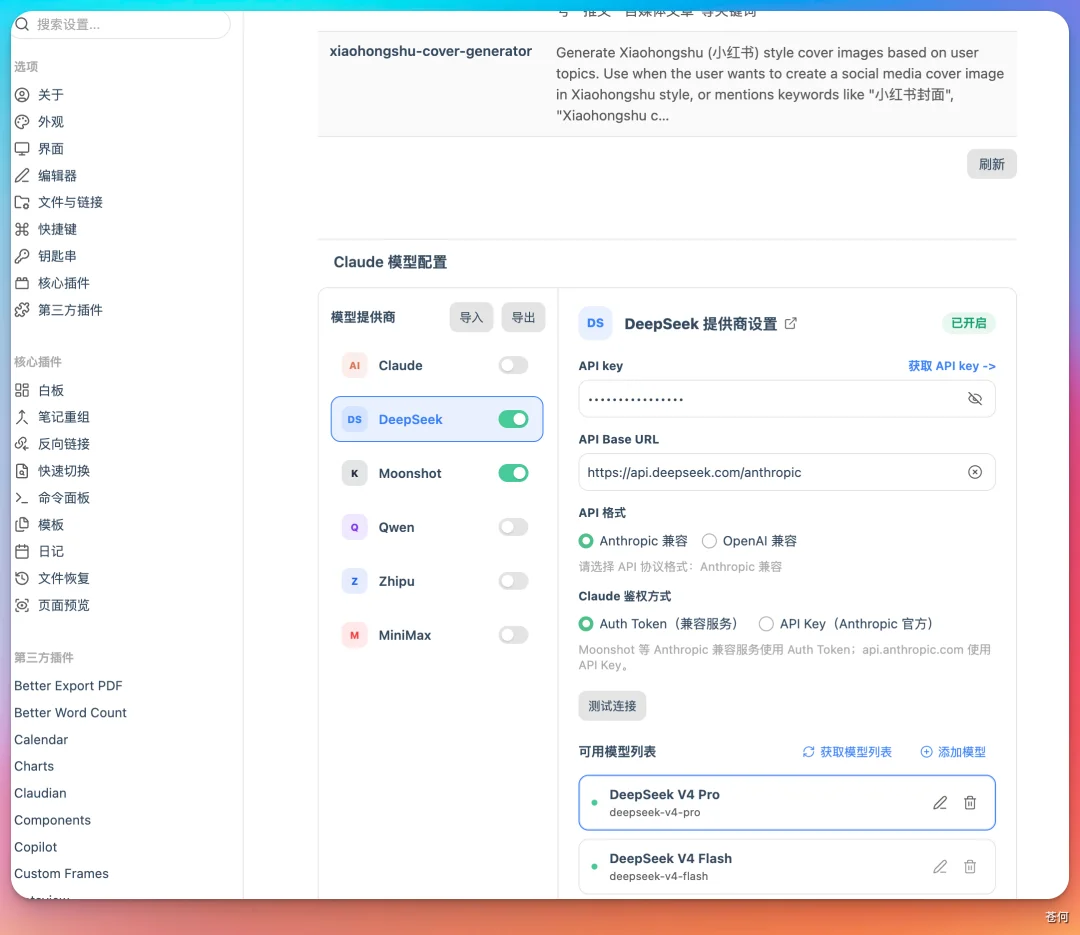Viewport: 1080px width, 935px height.
Task: Open 白板 plugin icon
Action: coord(22,390)
